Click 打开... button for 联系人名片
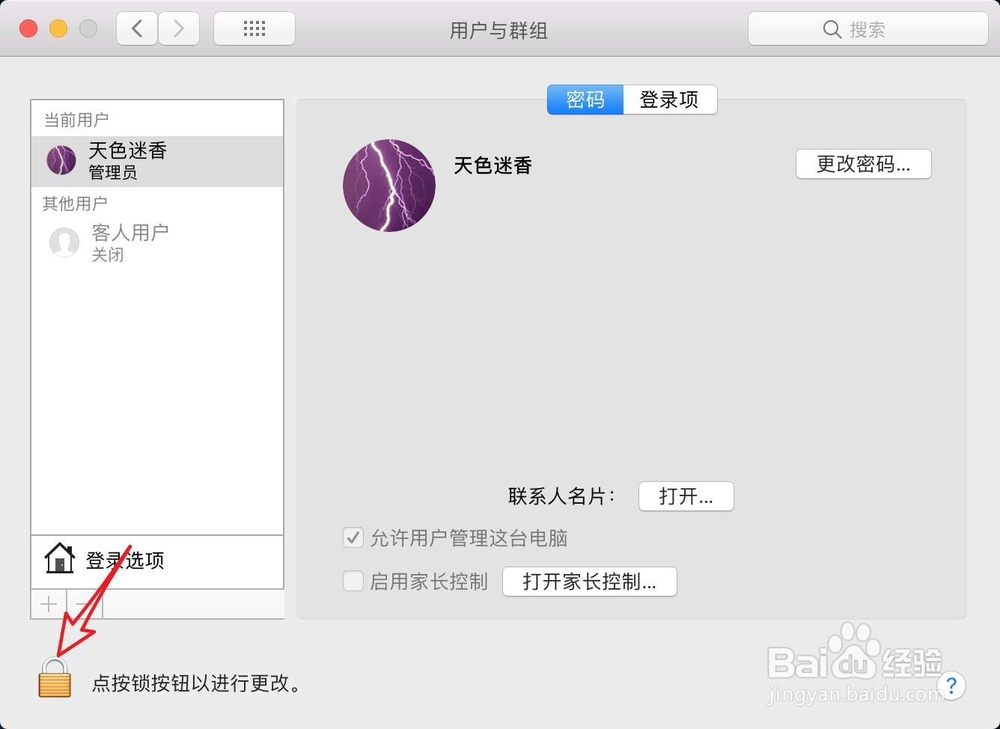Screen dimensions: 1000x729 [x=686, y=496]
